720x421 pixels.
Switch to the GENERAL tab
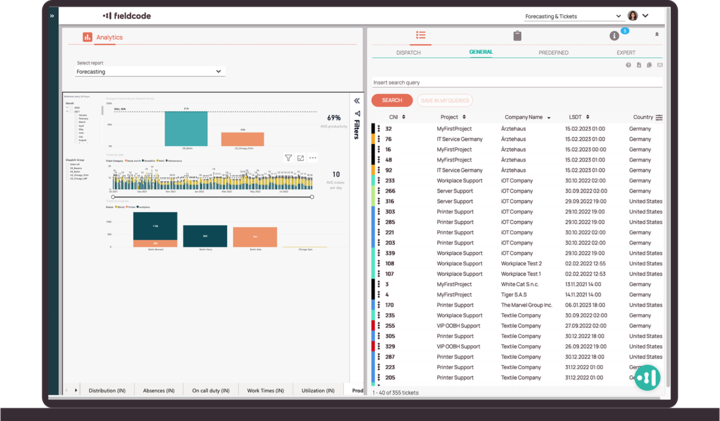click(x=481, y=52)
